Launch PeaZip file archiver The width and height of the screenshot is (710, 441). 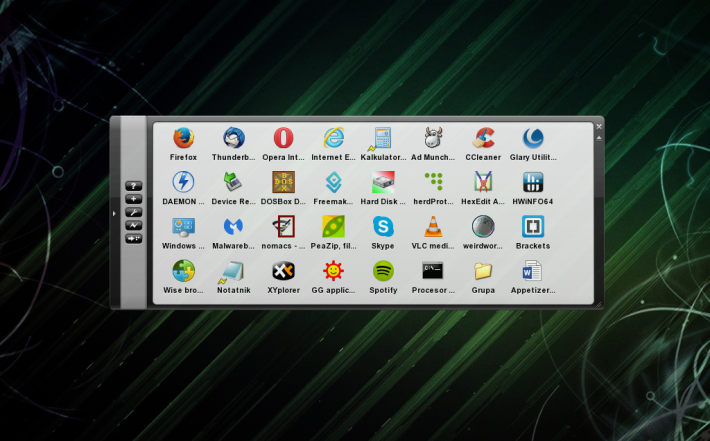[333, 226]
